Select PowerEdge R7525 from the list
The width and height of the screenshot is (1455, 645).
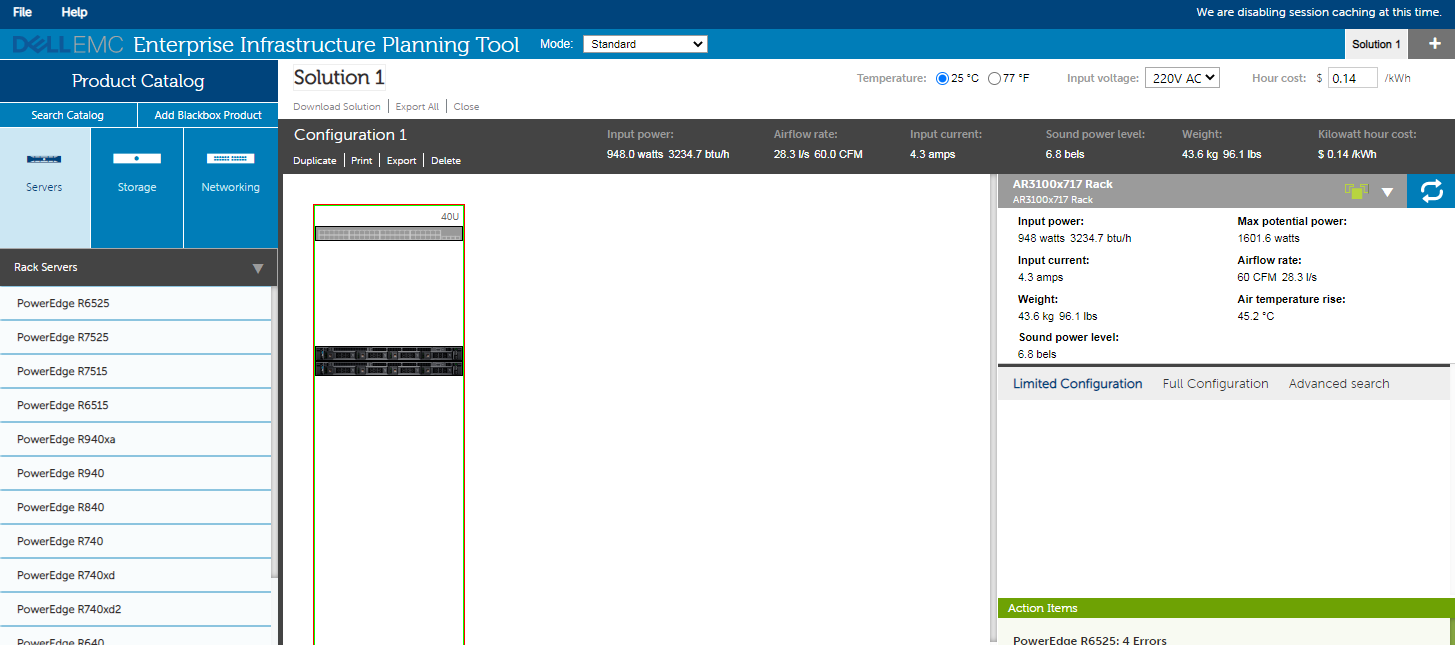pyautogui.click(x=136, y=338)
